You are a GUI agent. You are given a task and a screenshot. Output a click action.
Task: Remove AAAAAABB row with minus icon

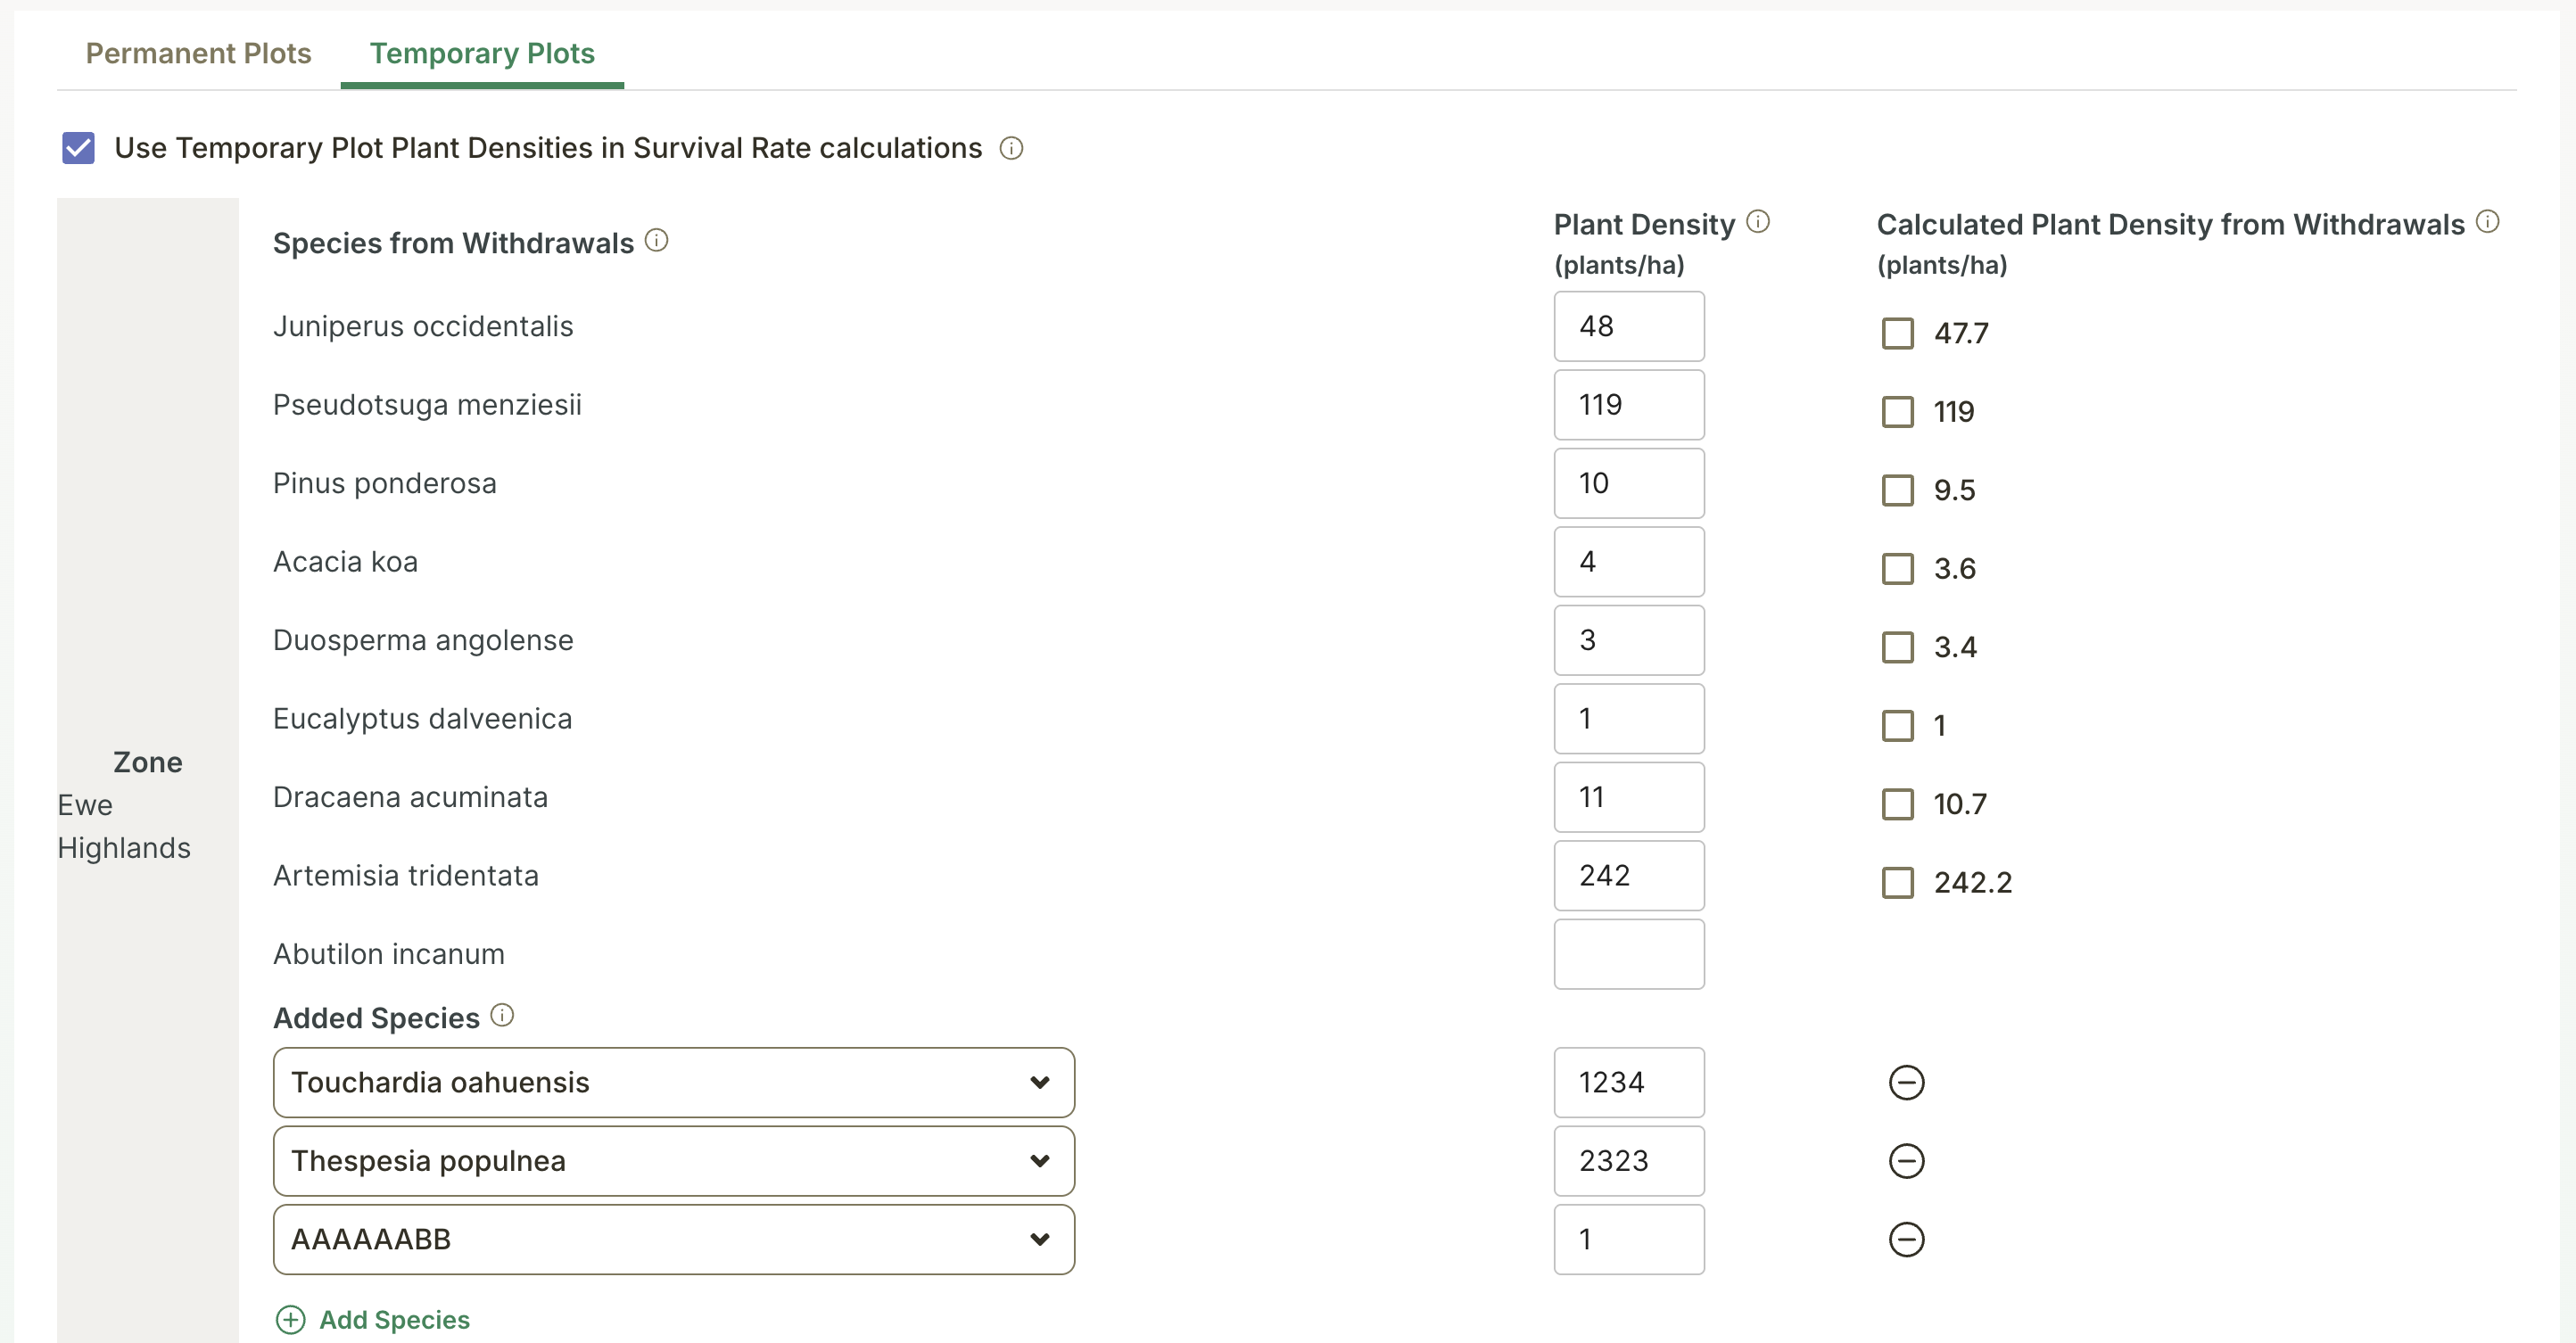point(1906,1239)
